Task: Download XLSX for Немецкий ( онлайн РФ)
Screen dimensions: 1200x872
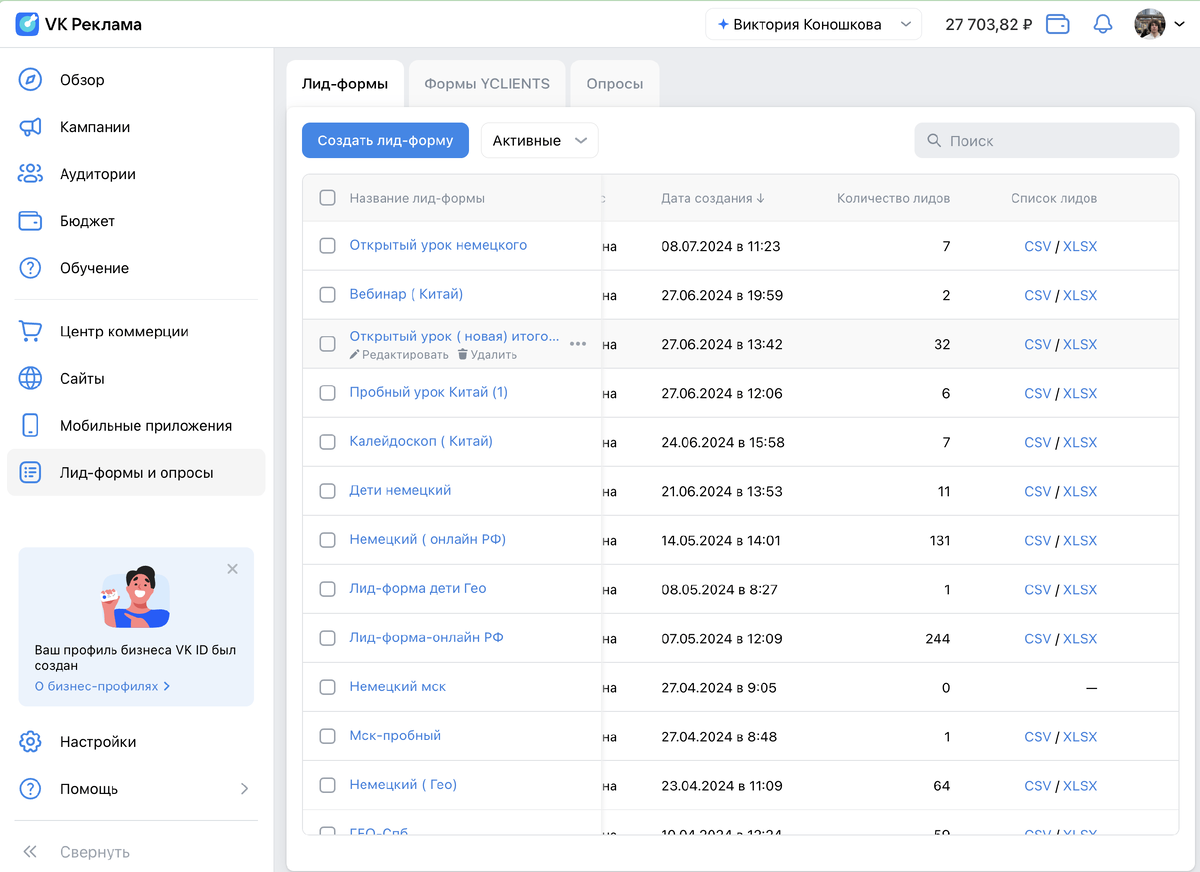Action: click(x=1080, y=540)
